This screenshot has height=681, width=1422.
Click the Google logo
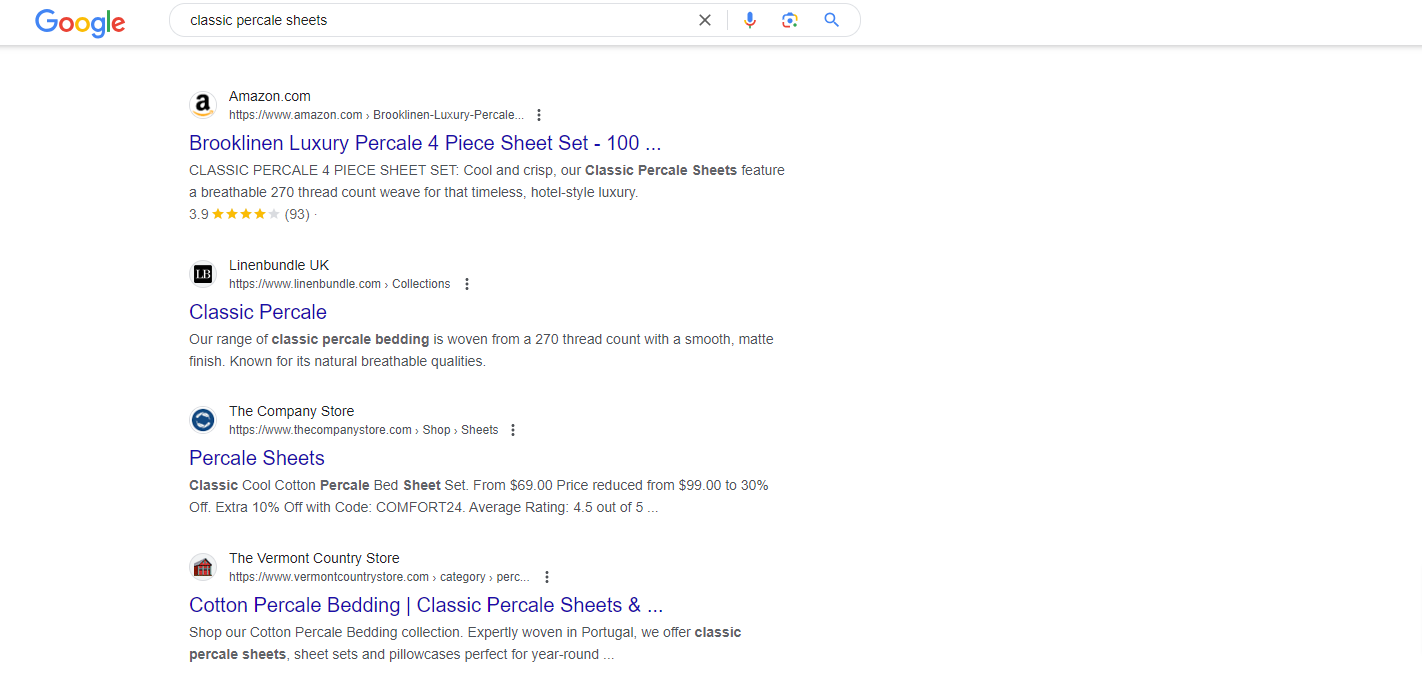tap(80, 22)
